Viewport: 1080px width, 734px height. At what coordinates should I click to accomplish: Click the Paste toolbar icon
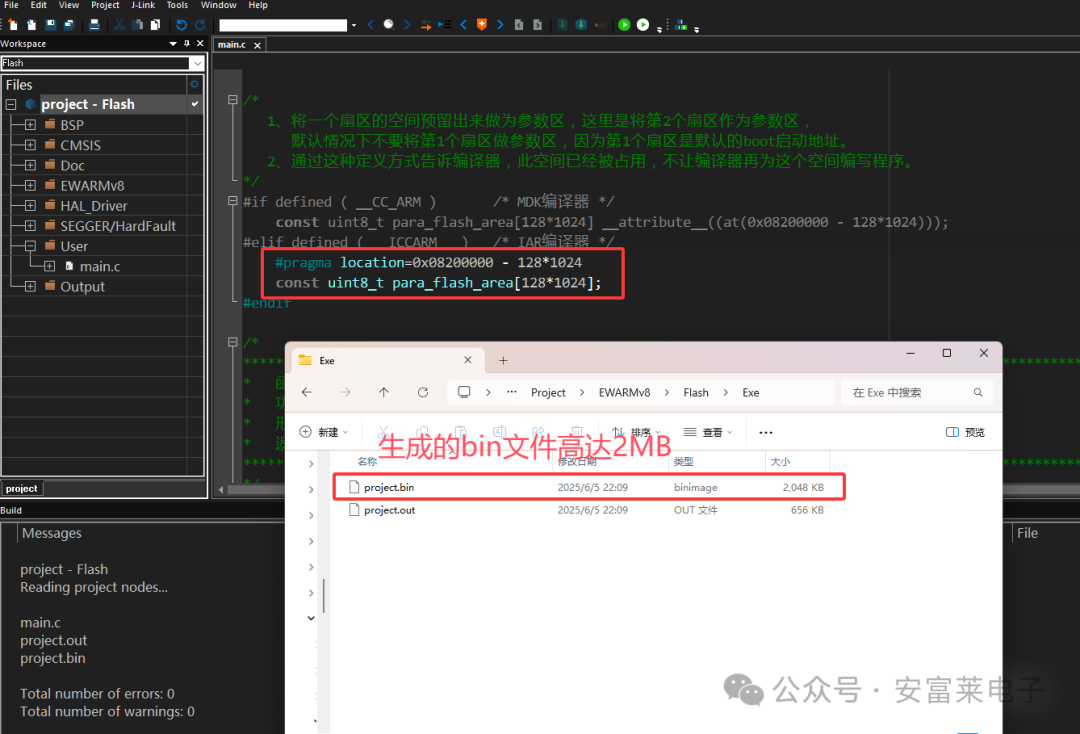click(x=153, y=24)
